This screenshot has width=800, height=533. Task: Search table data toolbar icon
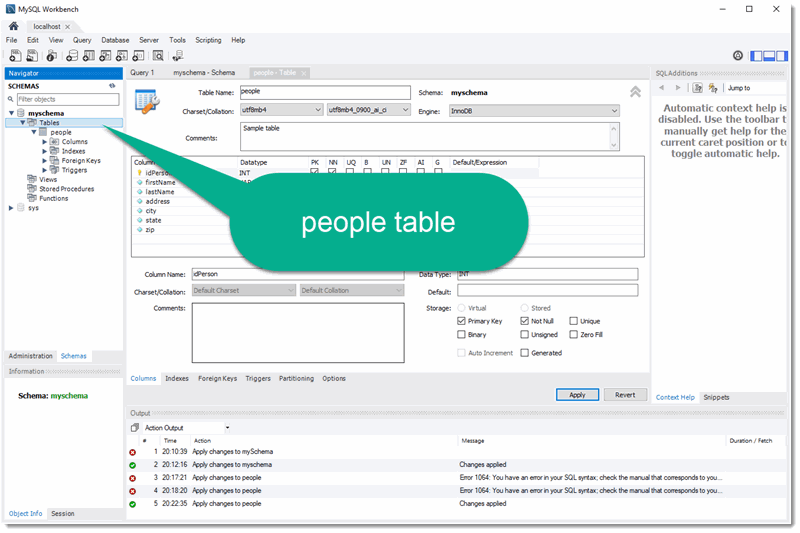point(158,56)
